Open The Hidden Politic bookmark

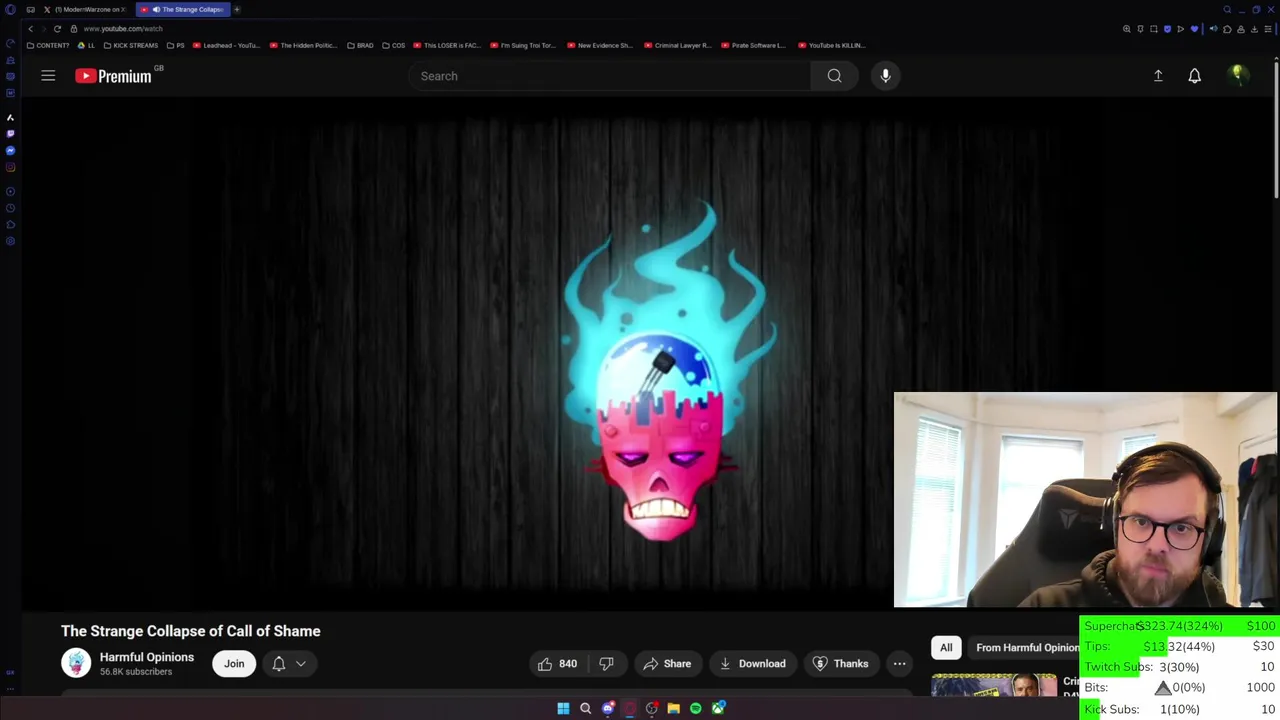point(303,45)
